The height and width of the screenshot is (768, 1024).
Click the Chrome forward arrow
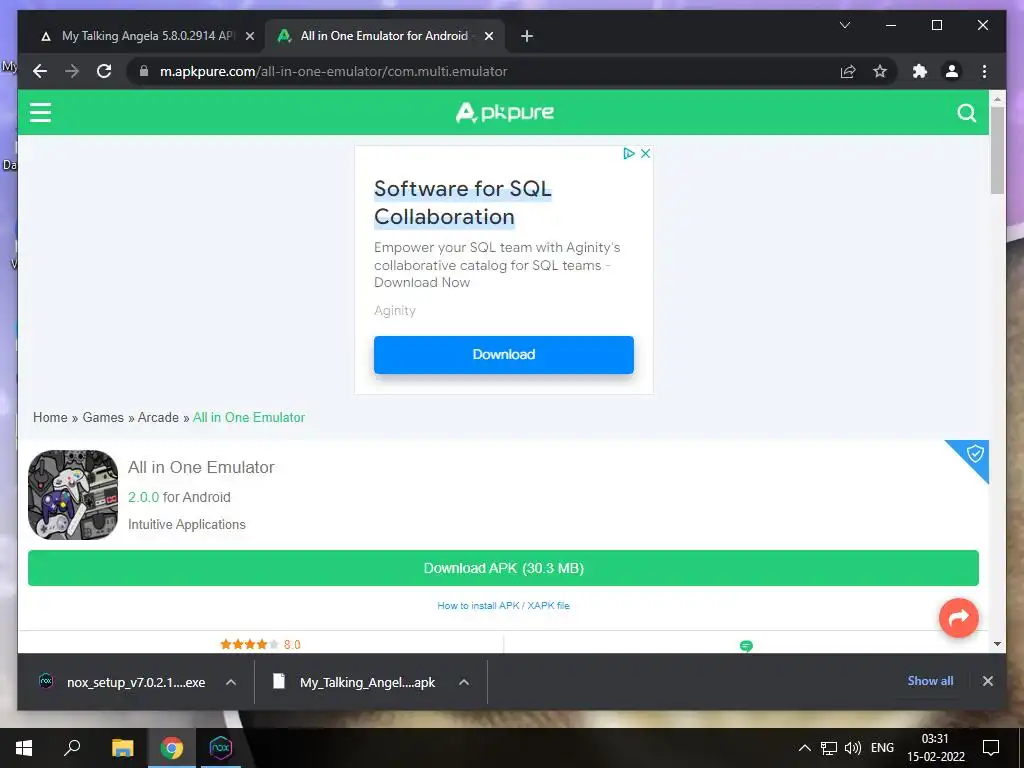pyautogui.click(x=72, y=71)
